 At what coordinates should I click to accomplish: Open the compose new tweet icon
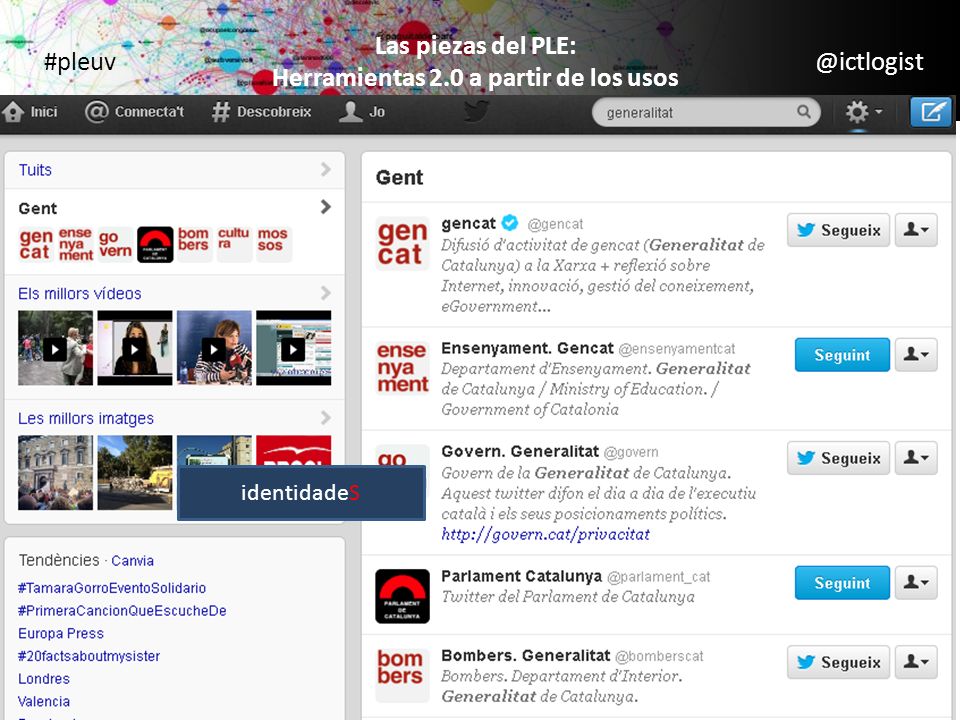click(x=931, y=112)
